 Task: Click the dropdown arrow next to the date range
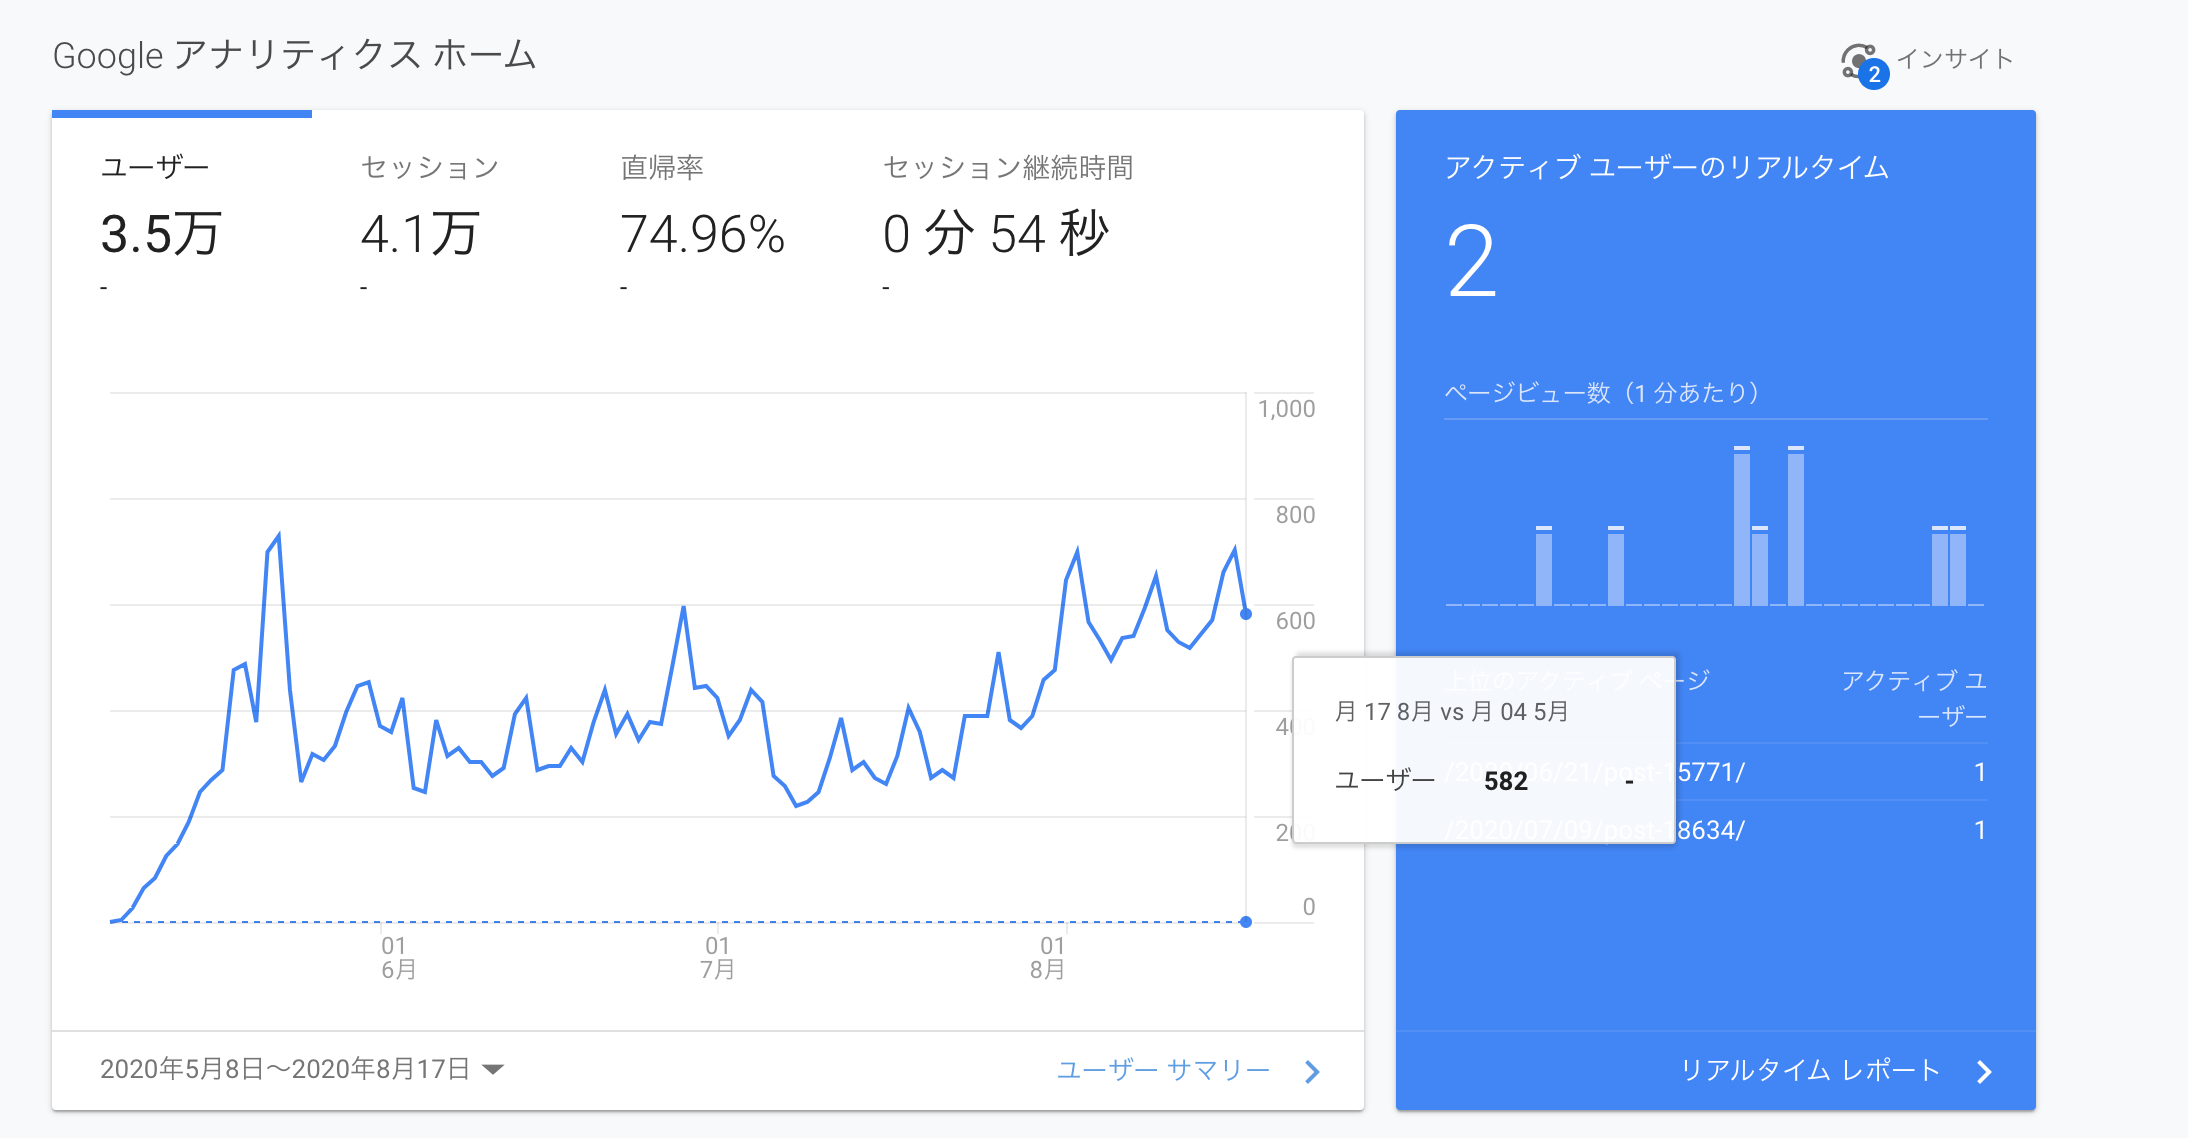pos(492,1069)
